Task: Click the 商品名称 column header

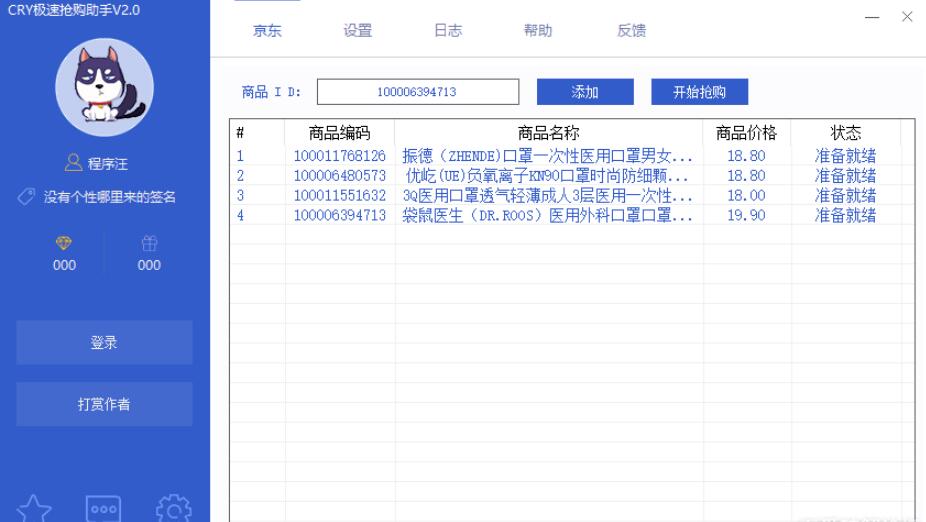Action: 549,133
